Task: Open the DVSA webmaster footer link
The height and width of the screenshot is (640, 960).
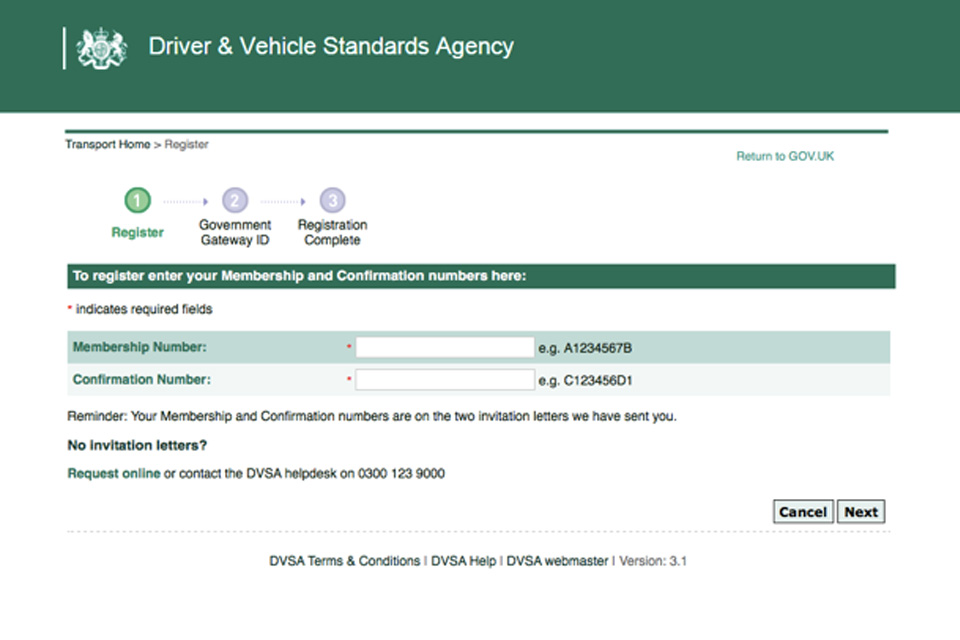Action: coord(557,561)
